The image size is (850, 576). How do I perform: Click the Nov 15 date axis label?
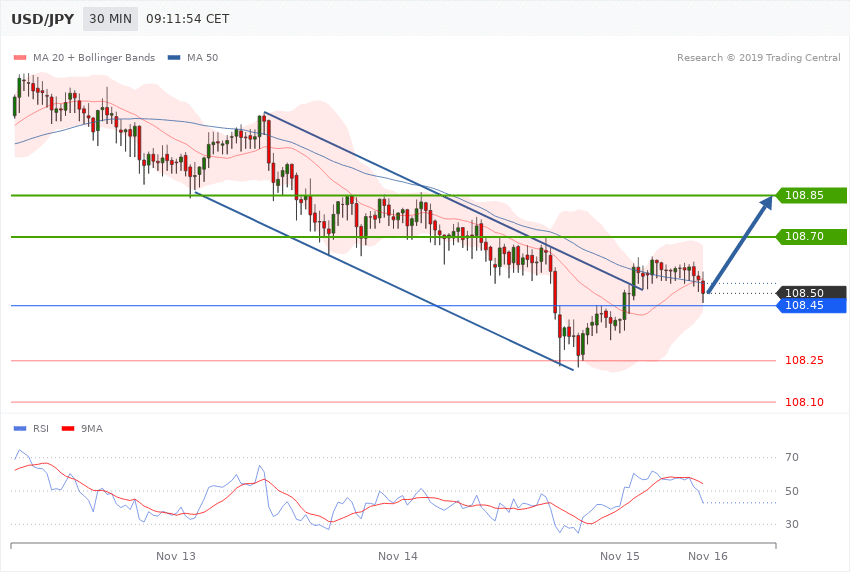tap(620, 556)
